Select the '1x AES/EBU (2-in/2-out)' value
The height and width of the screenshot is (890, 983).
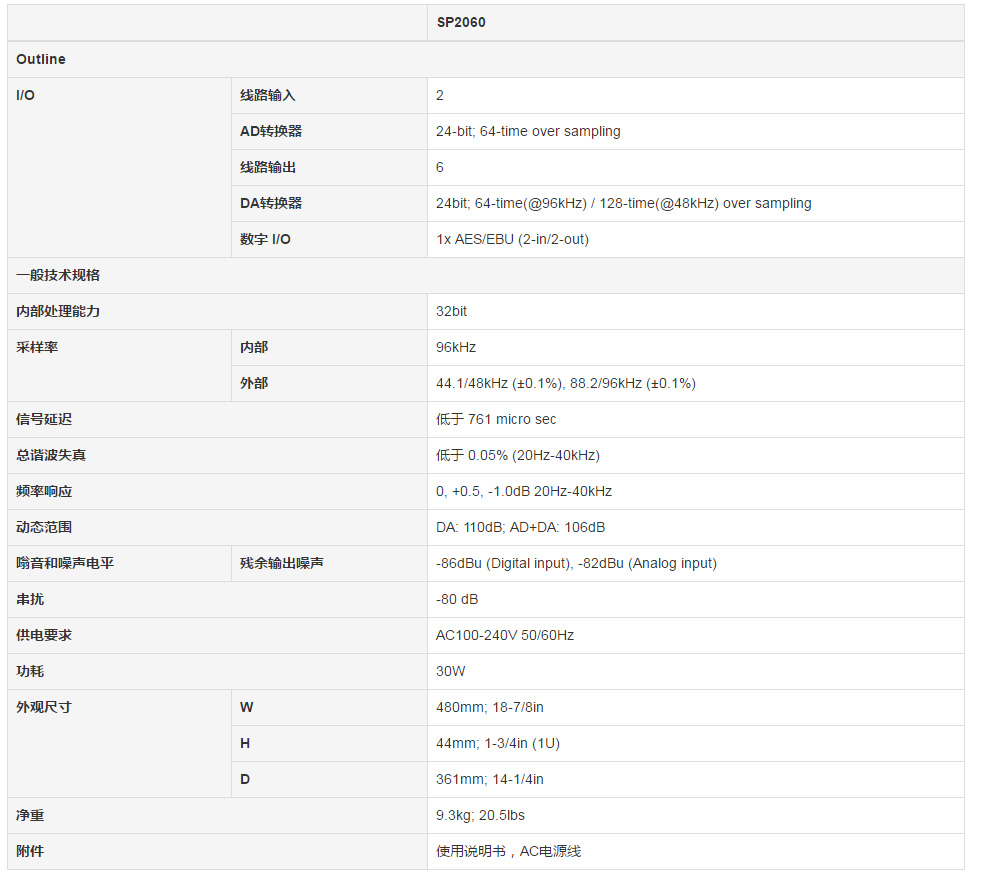point(519,239)
